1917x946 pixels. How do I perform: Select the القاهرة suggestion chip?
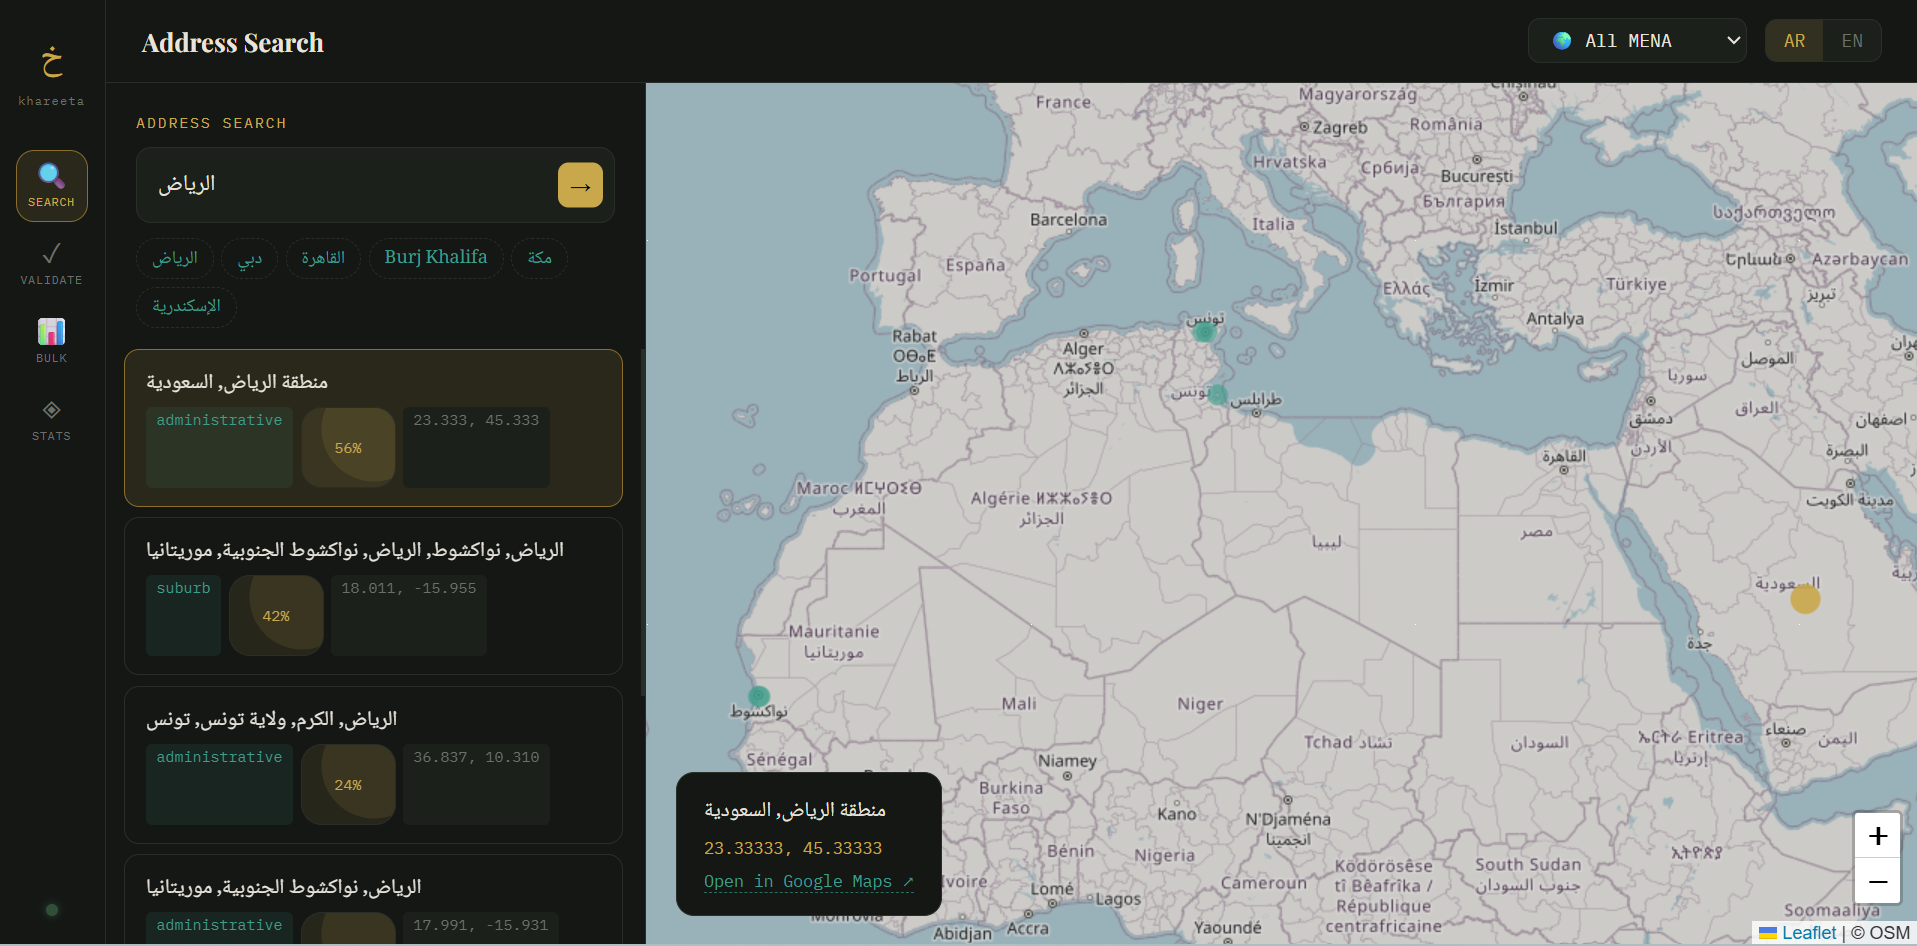point(323,258)
